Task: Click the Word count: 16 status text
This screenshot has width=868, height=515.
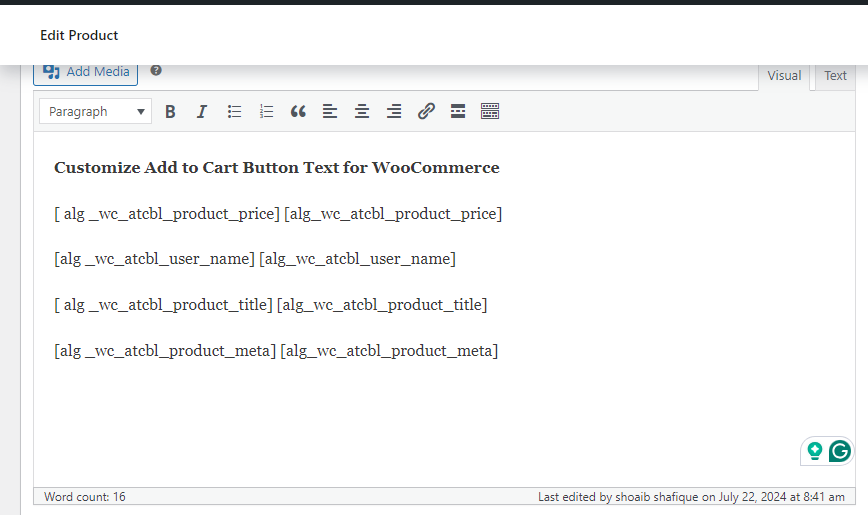Action: (85, 497)
